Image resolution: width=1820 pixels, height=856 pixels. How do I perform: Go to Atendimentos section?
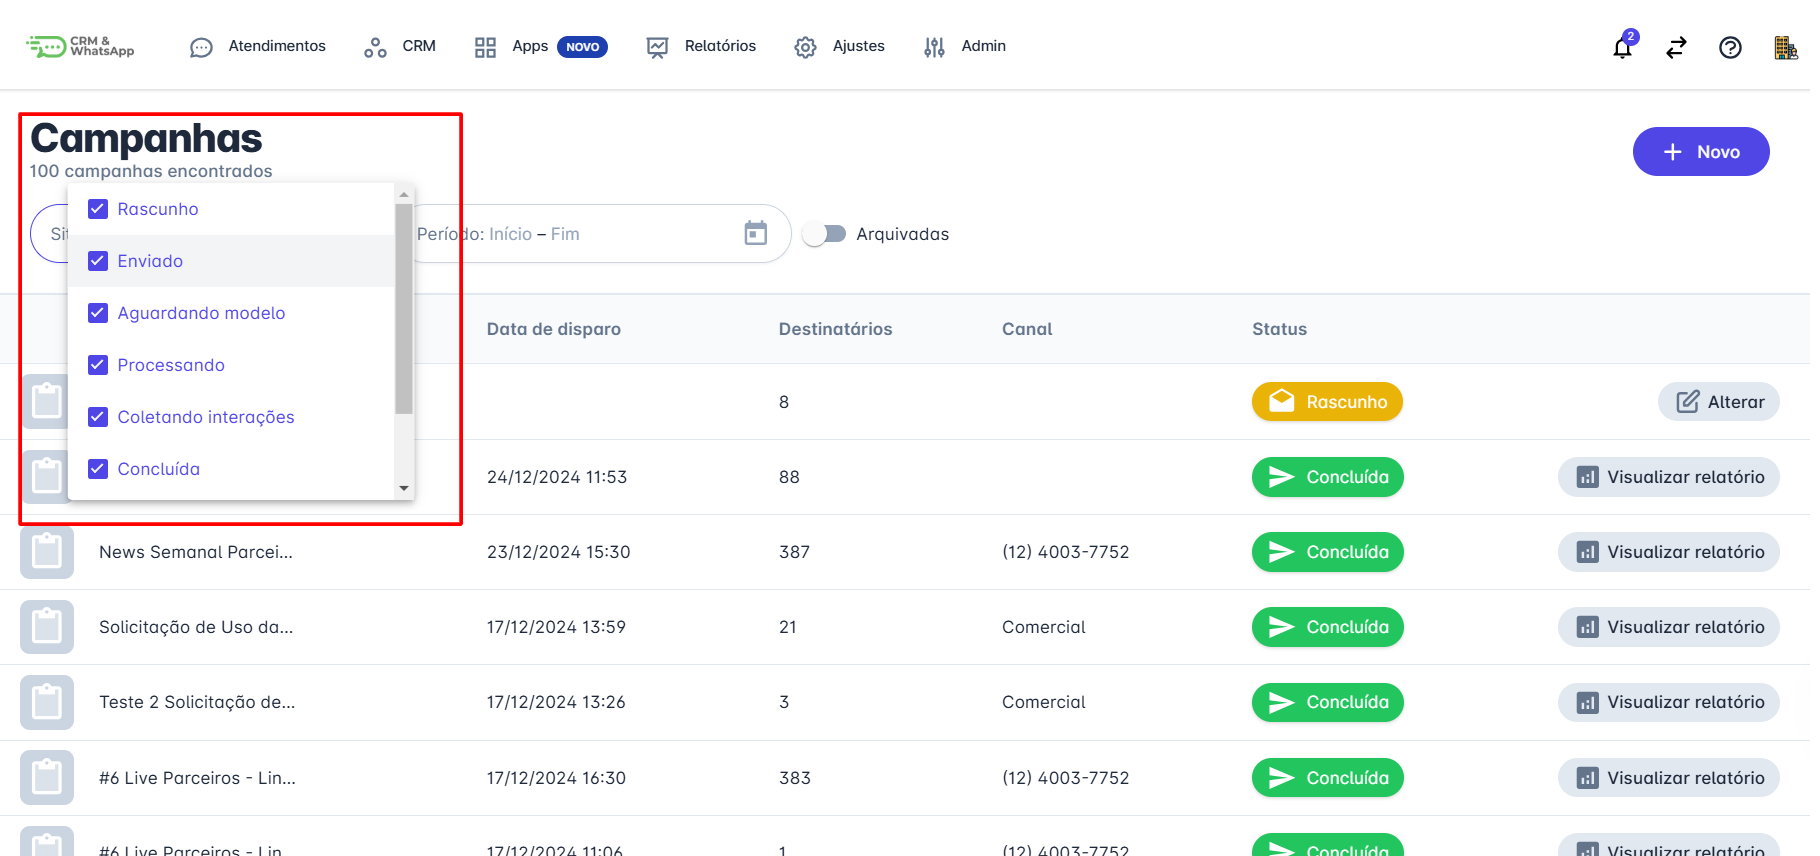[x=258, y=47]
